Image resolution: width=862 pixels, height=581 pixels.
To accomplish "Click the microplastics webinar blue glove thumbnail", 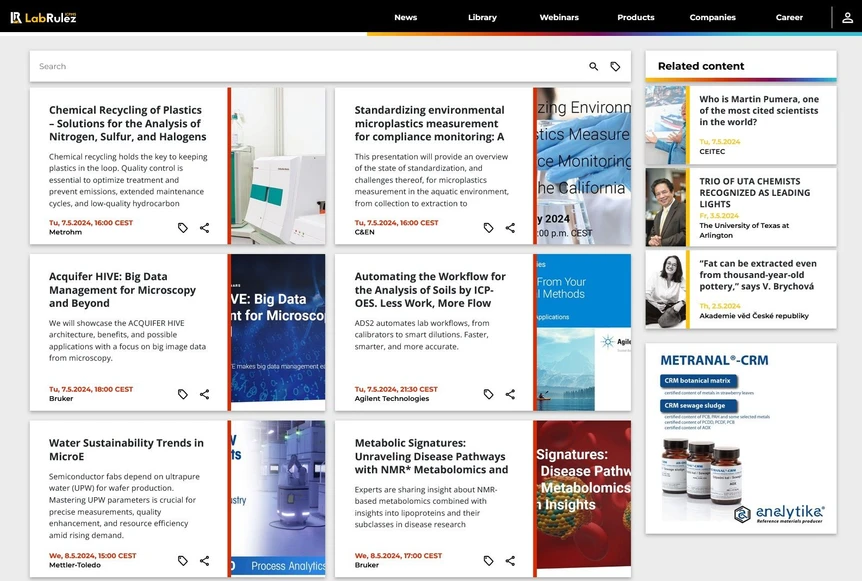I will (x=584, y=166).
